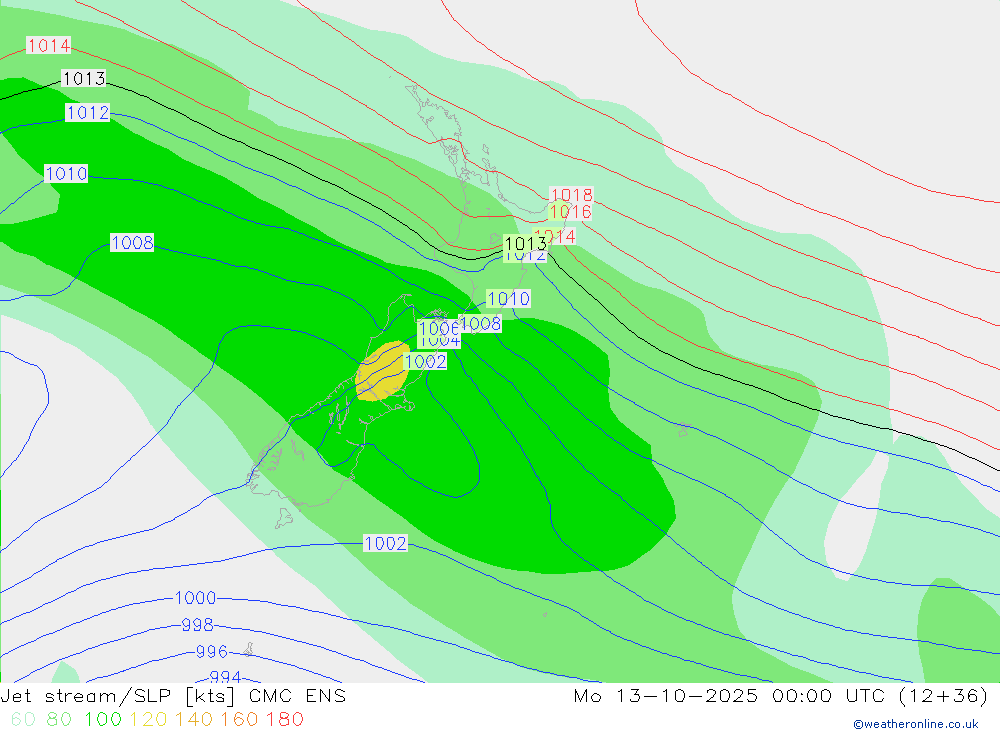This screenshot has height=733, width=1000.
Task: Open the ©weatheronline.co.uk credit link
Action: (x=916, y=724)
